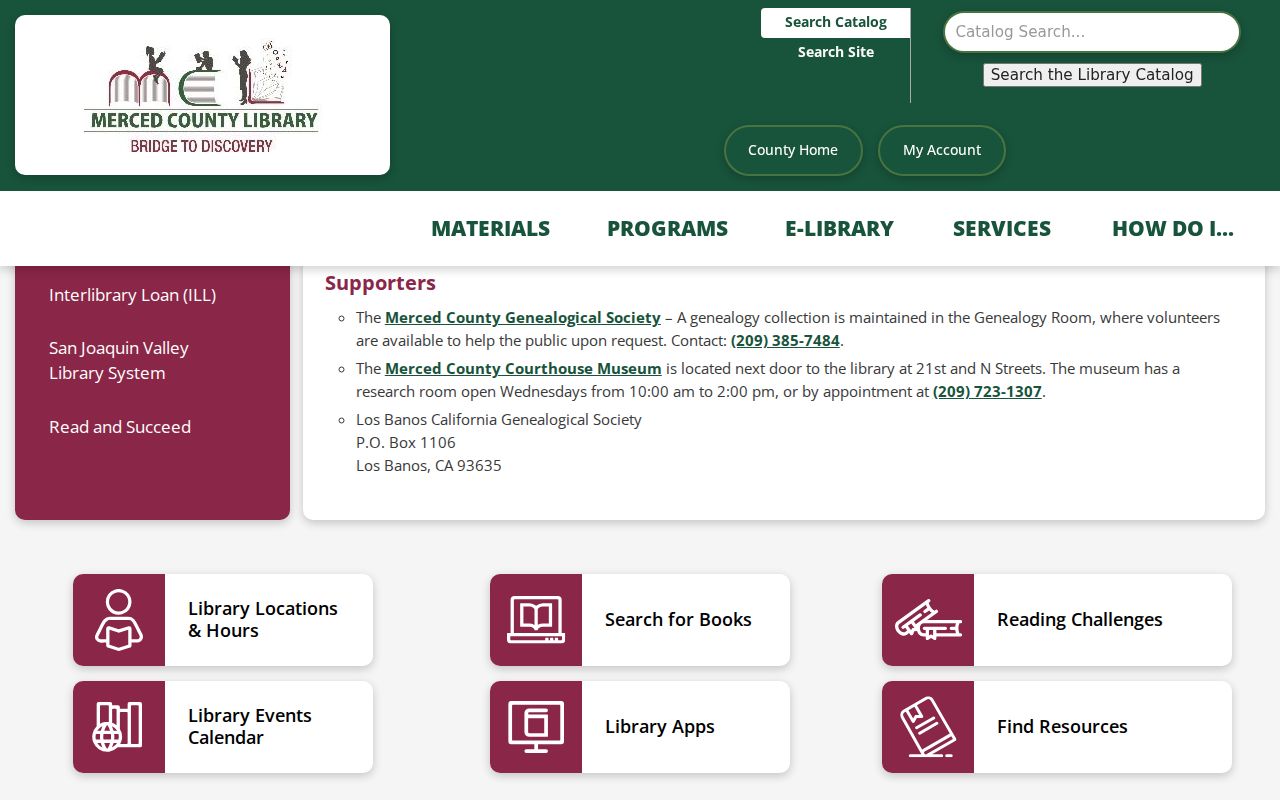Focus the Catalog Search input field
The width and height of the screenshot is (1280, 800).
coord(1092,32)
